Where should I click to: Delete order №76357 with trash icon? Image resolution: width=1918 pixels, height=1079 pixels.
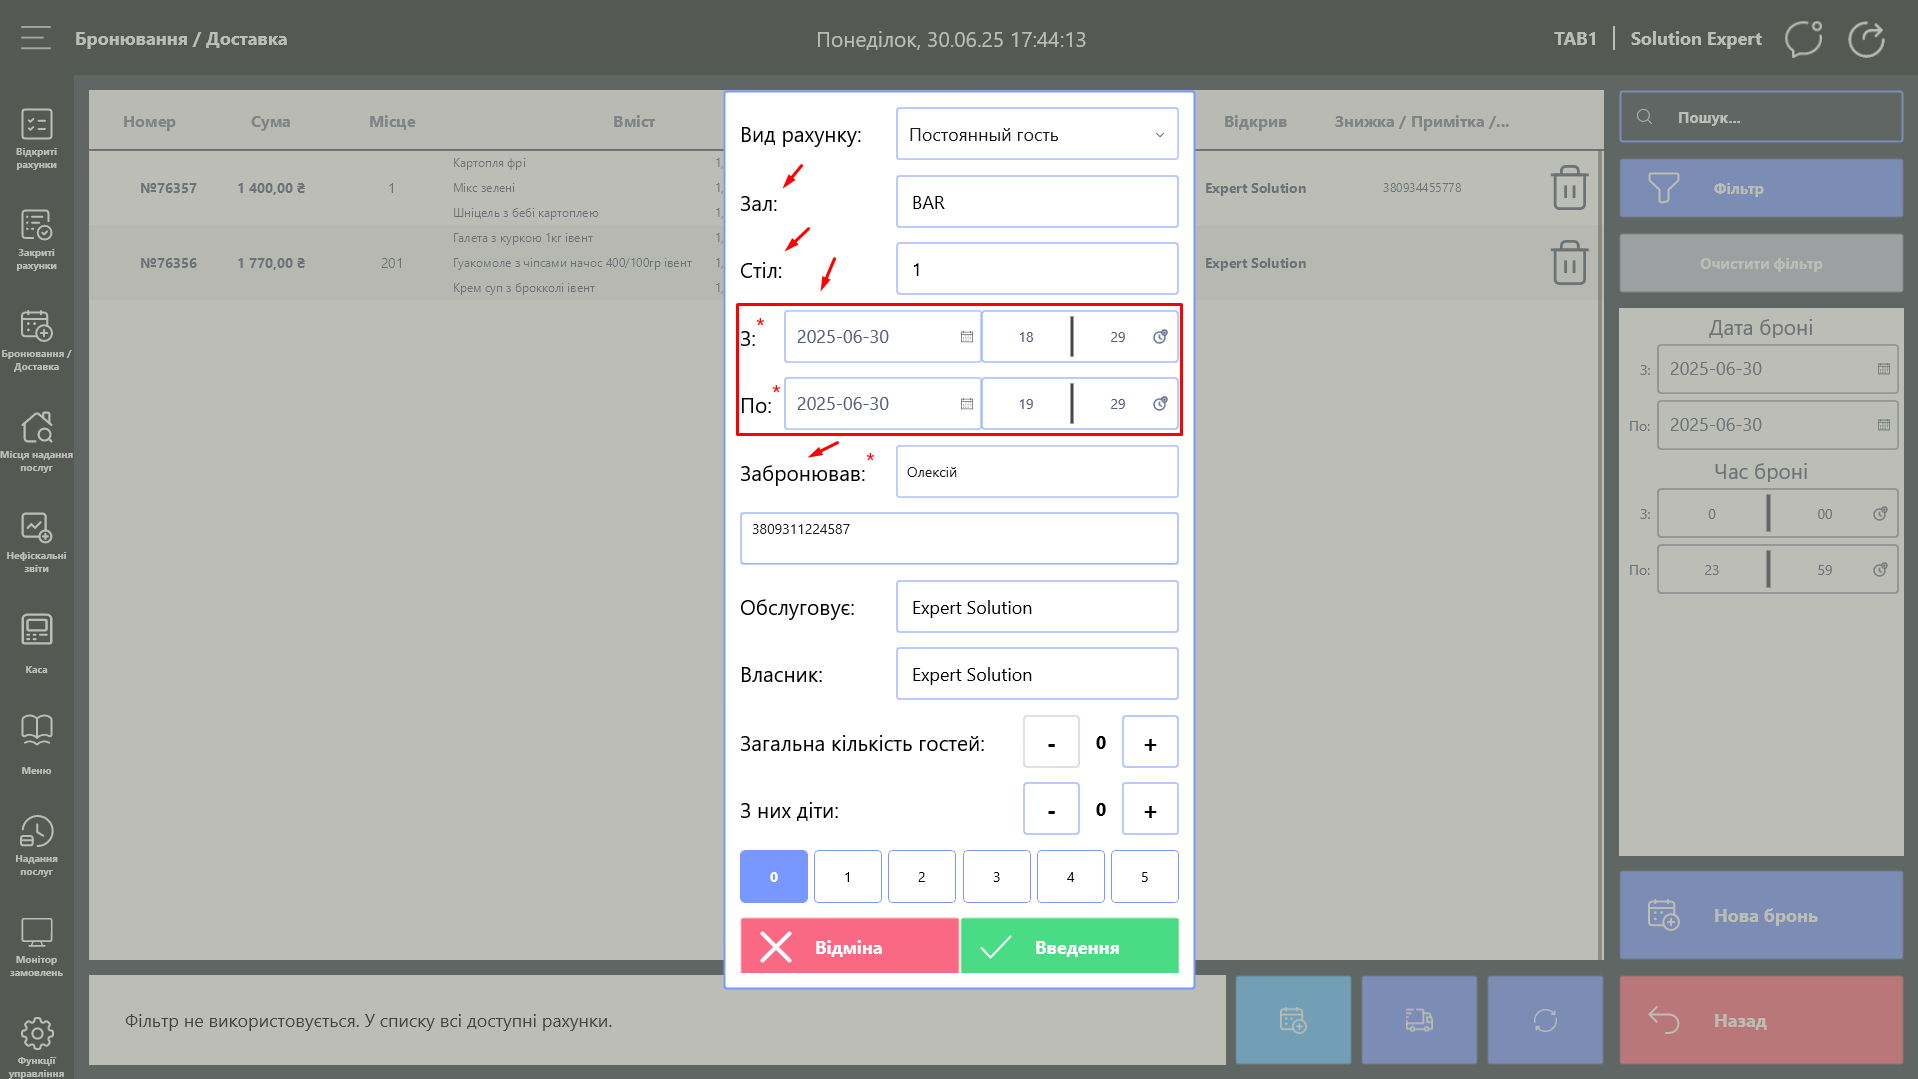(1569, 188)
